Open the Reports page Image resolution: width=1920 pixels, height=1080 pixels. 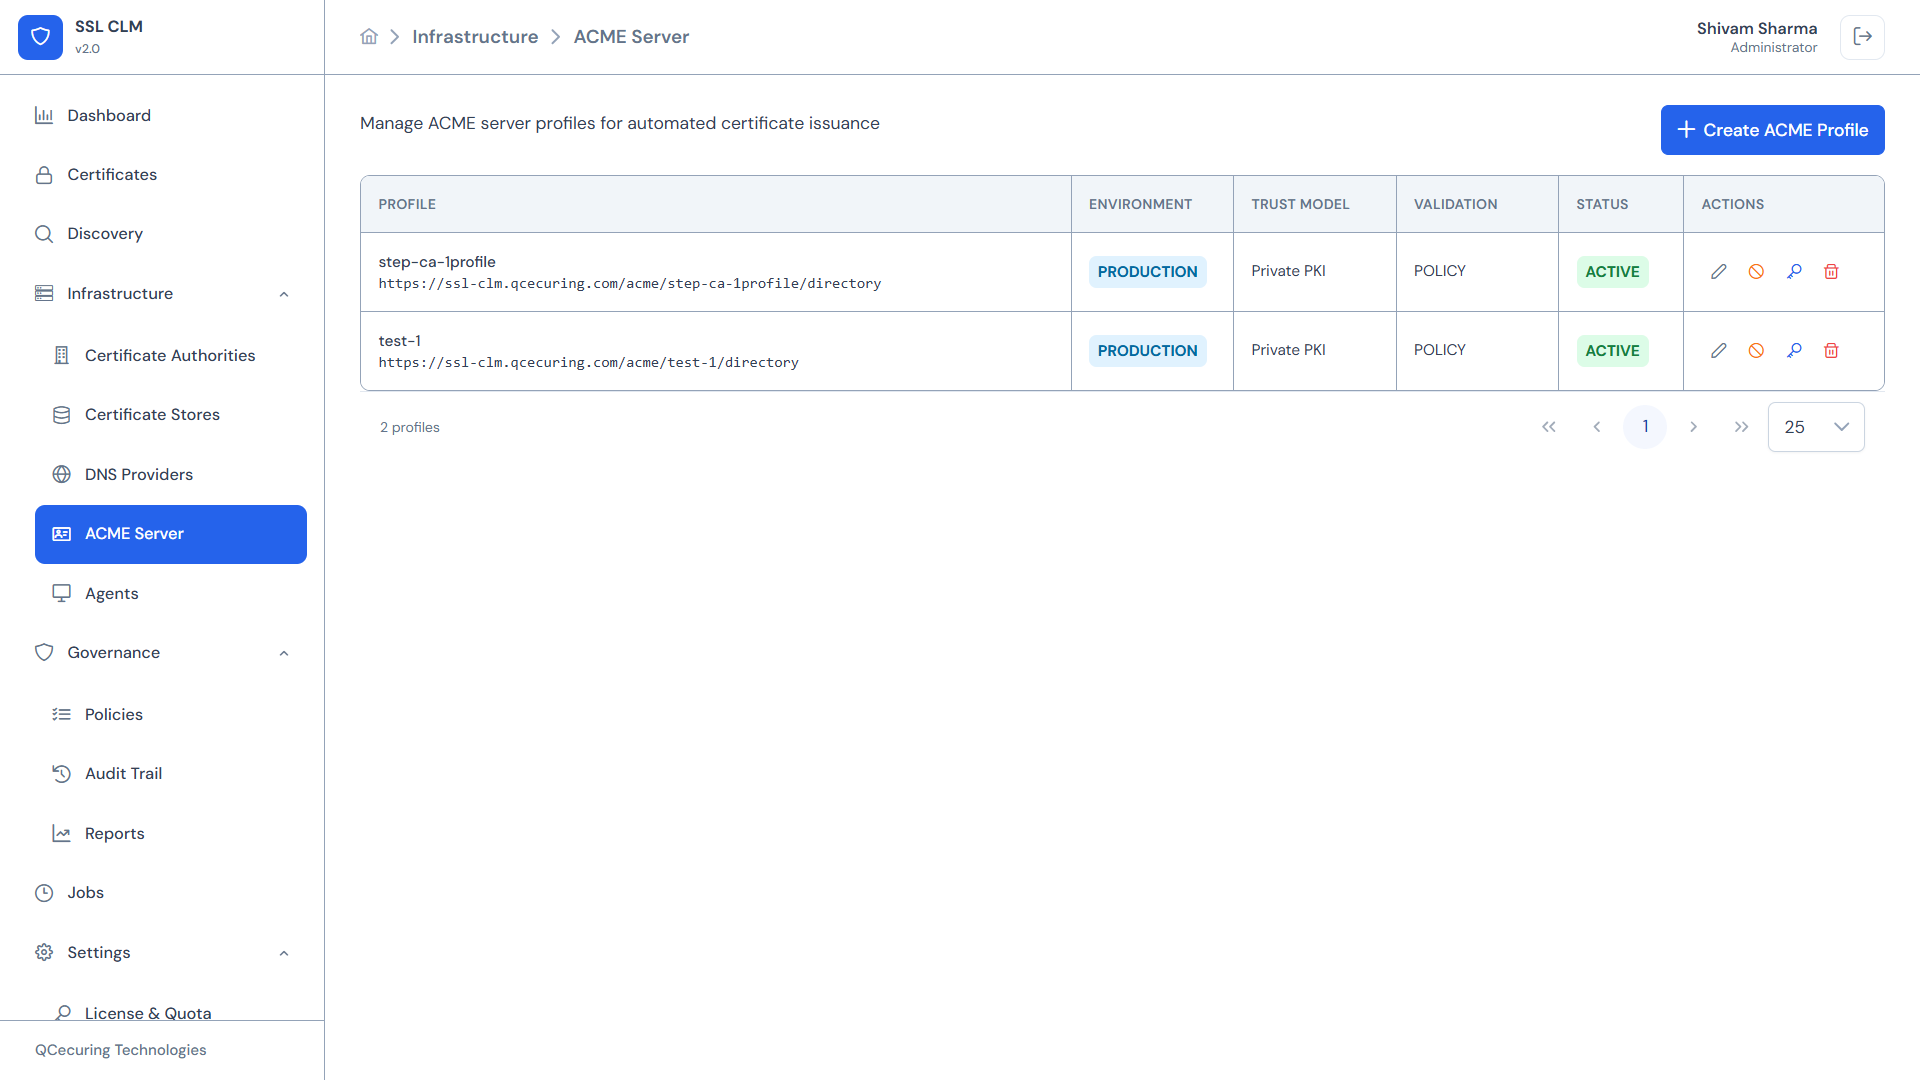(x=170, y=834)
